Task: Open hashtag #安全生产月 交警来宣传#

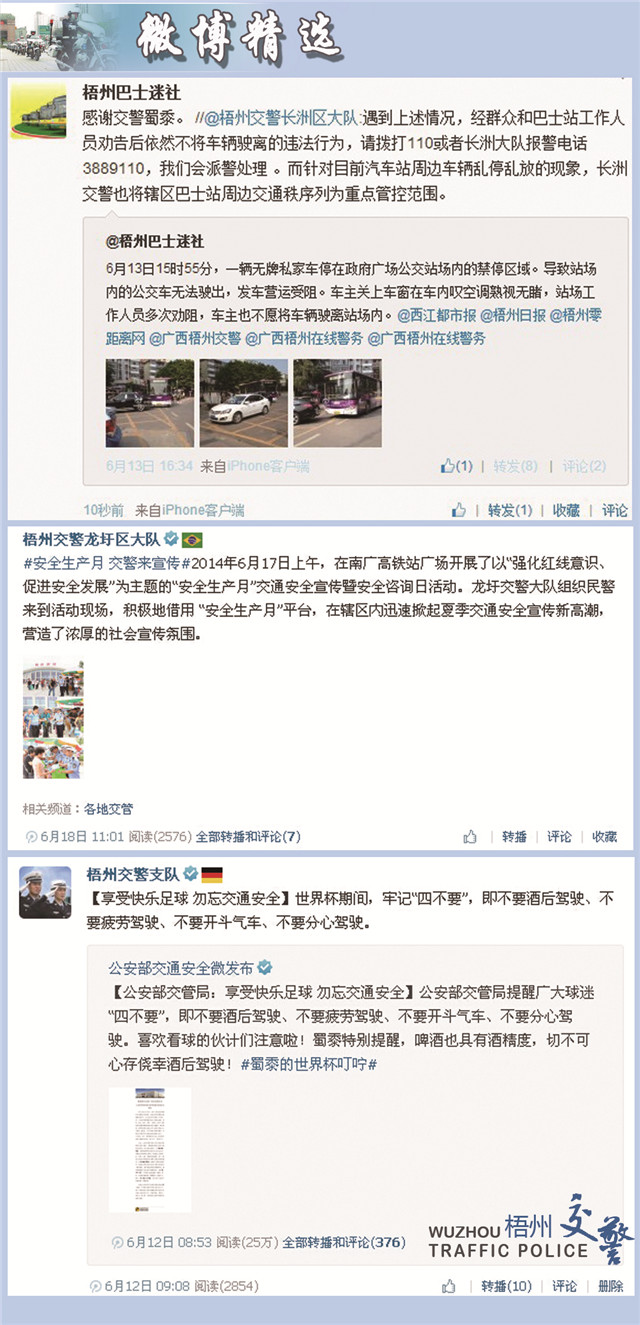Action: [102, 562]
